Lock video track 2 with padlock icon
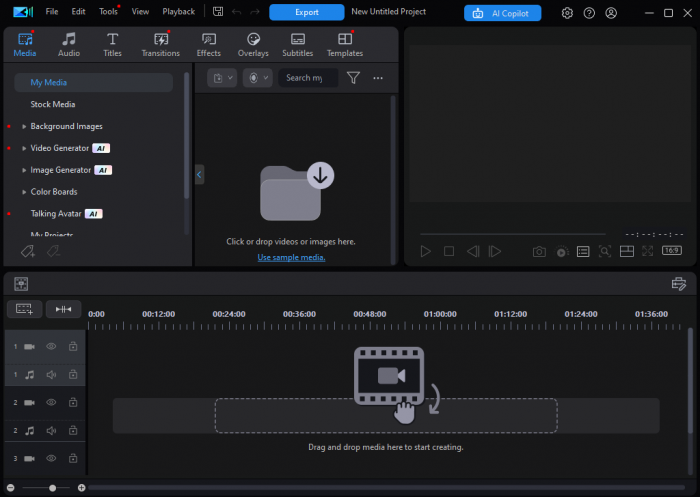This screenshot has height=497, width=700. (73, 402)
